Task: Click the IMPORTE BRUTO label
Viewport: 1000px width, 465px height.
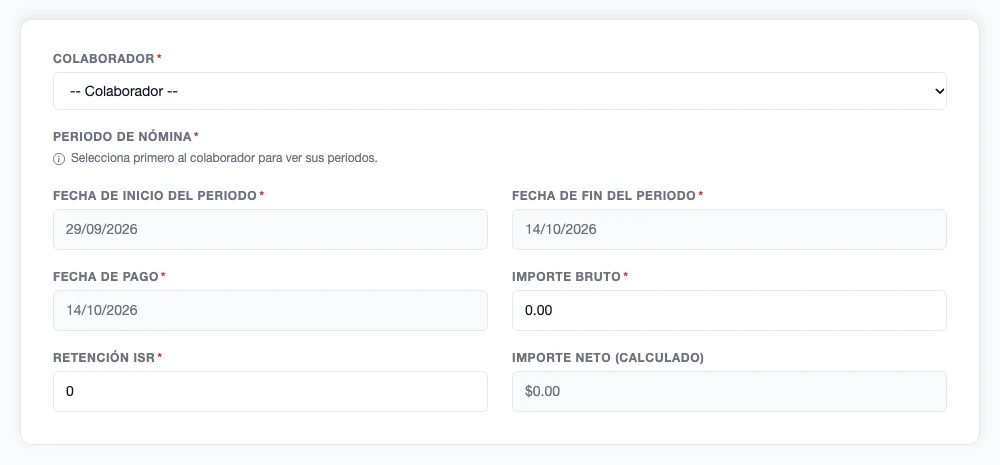Action: coord(566,276)
